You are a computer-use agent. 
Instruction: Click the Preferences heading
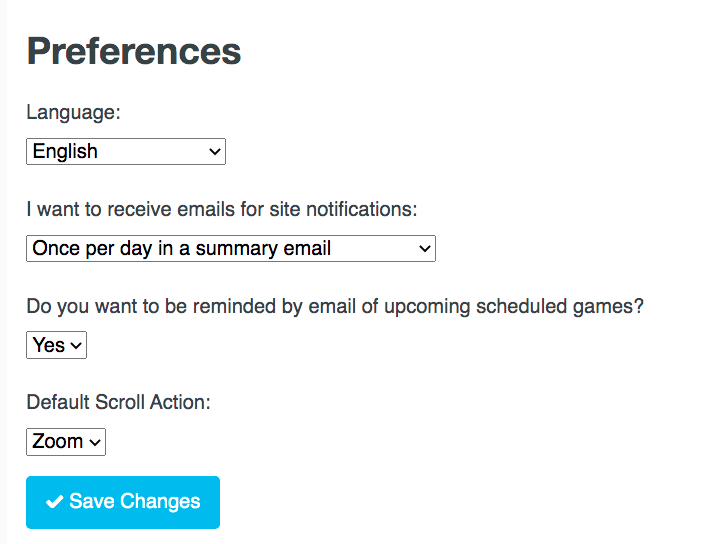point(134,51)
